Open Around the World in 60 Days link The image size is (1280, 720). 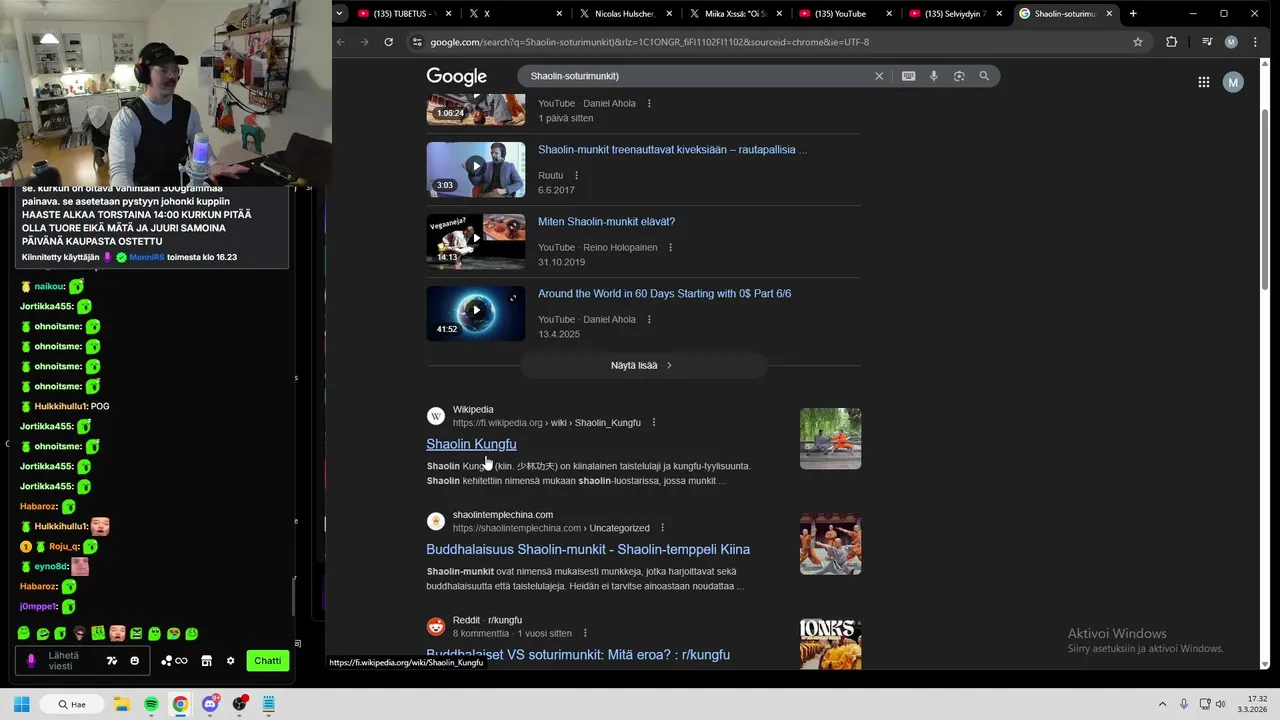click(x=664, y=294)
